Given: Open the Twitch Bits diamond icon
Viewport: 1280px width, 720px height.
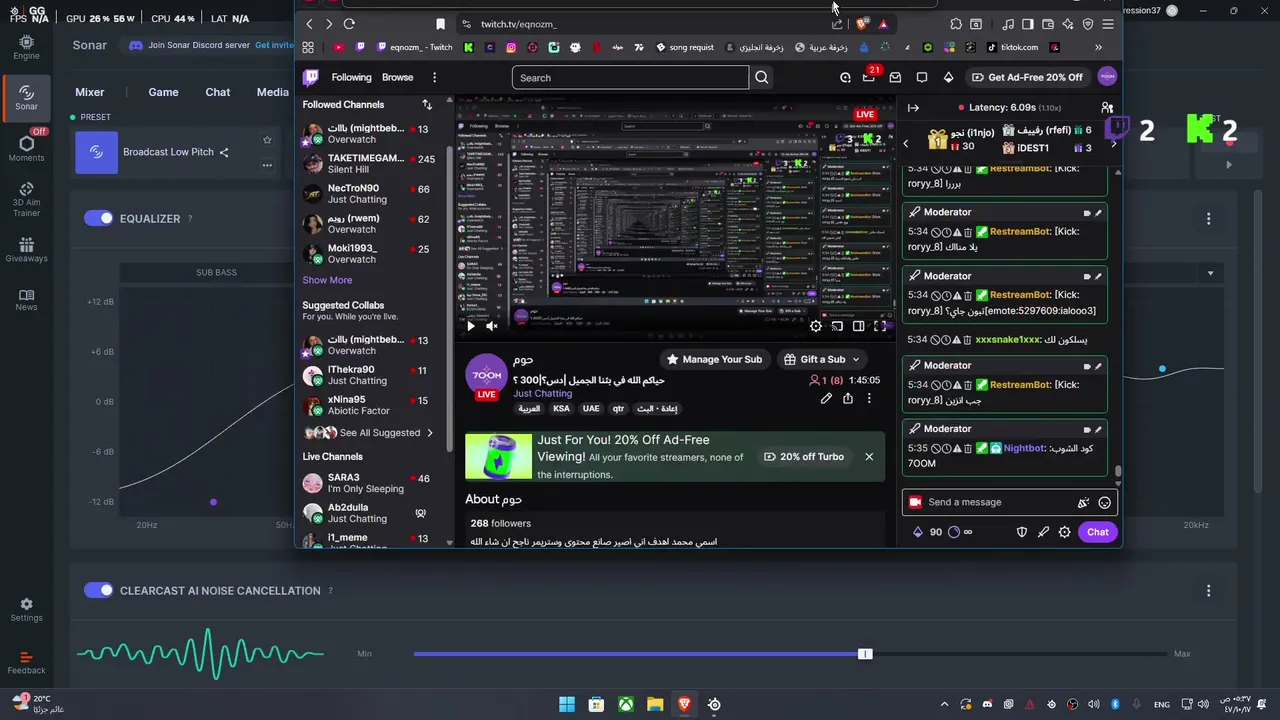Looking at the screenshot, I should (x=948, y=77).
